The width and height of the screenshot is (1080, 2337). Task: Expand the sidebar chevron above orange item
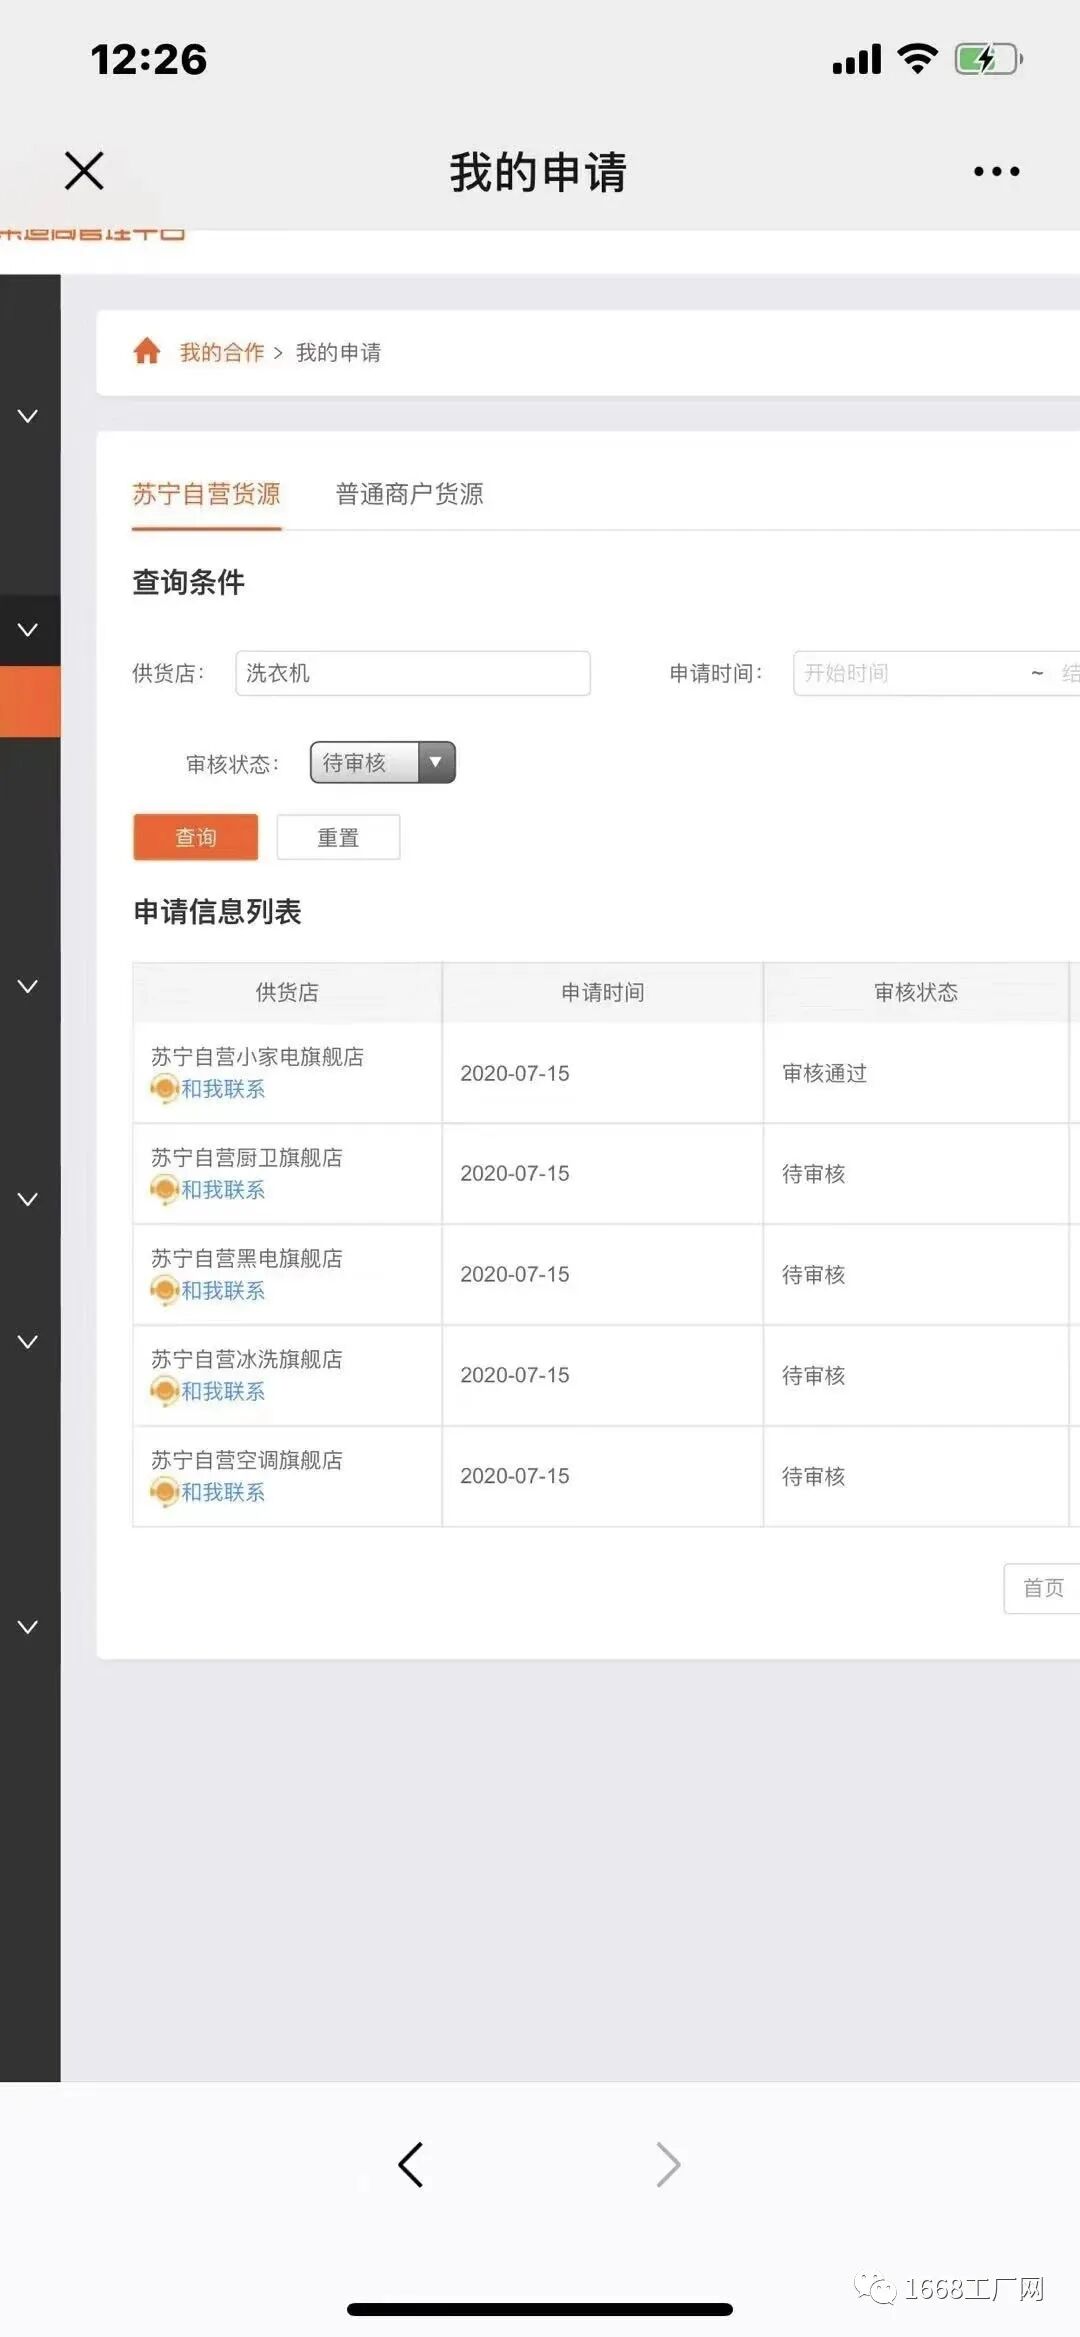pyautogui.click(x=28, y=630)
